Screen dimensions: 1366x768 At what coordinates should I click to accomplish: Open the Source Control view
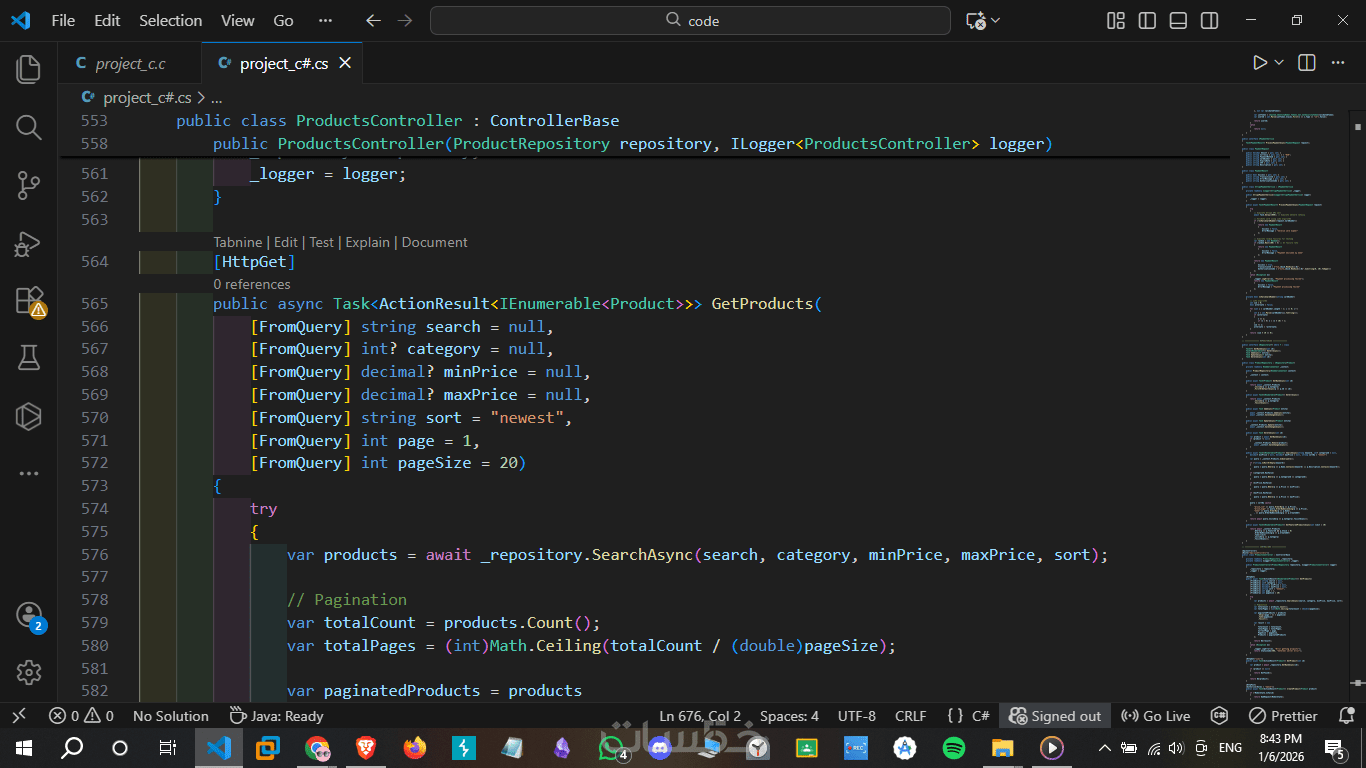point(28,185)
